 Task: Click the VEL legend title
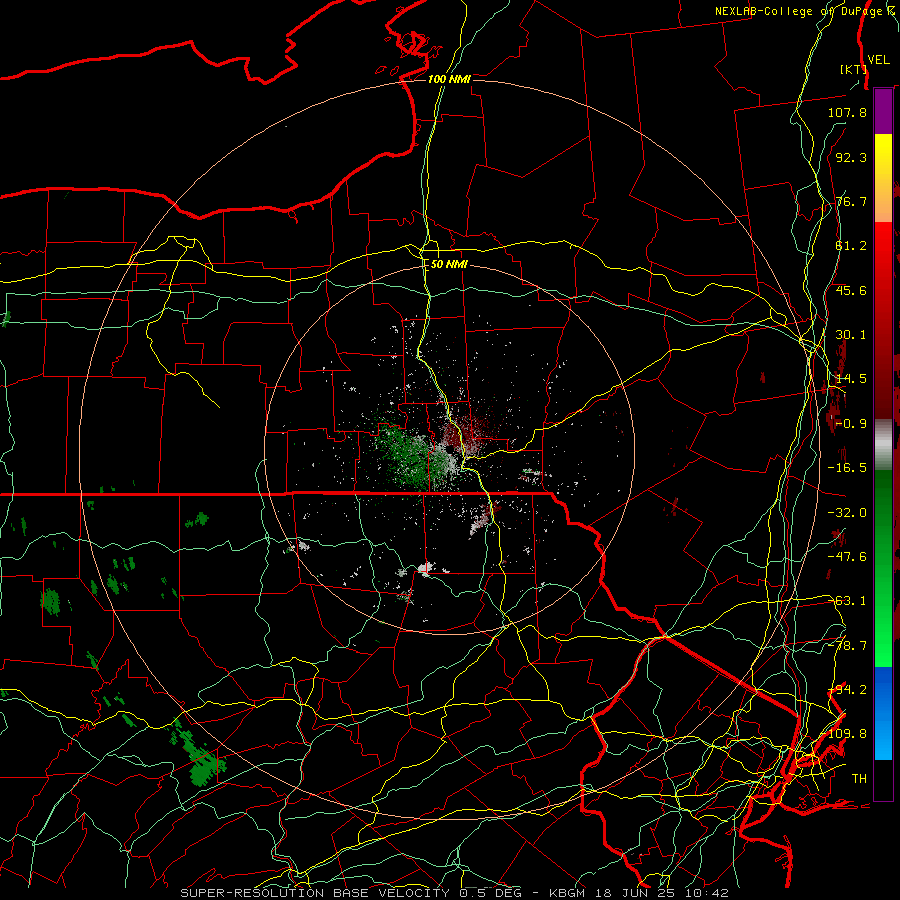coord(878,60)
